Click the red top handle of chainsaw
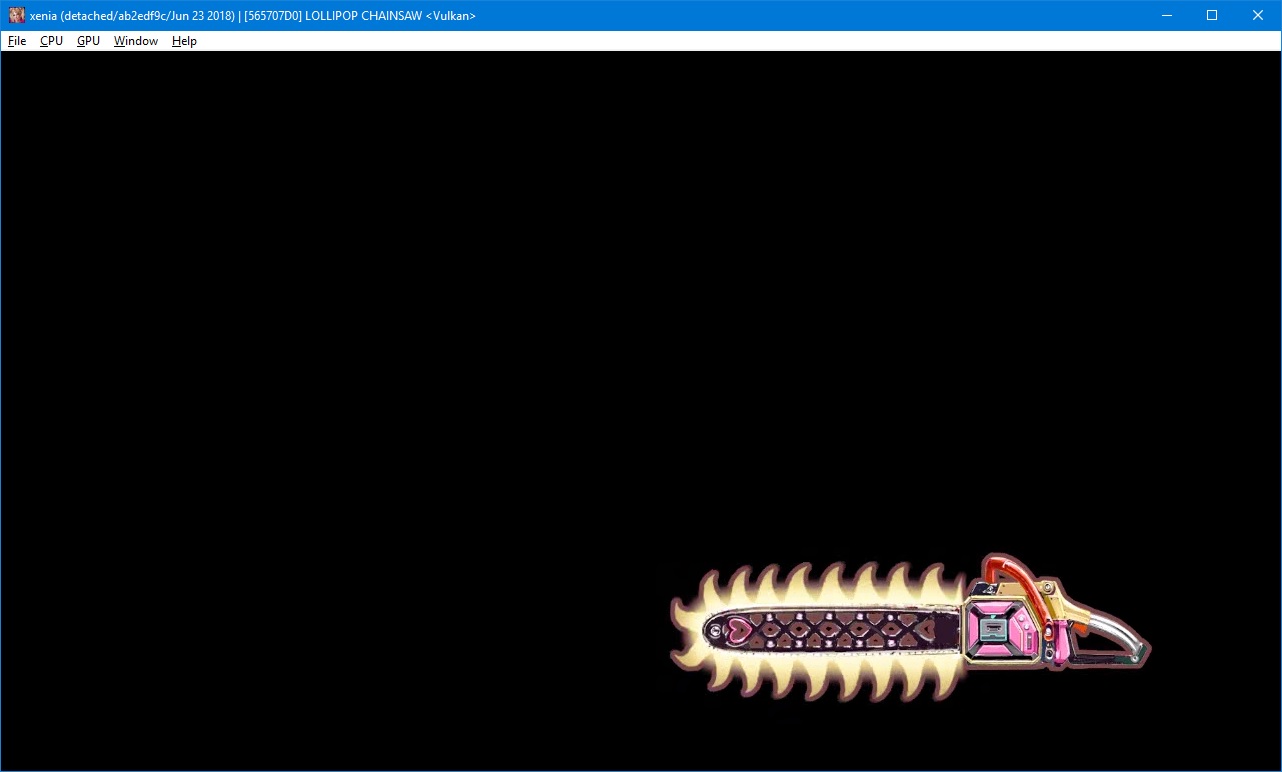This screenshot has width=1282, height=772. pyautogui.click(x=1005, y=570)
